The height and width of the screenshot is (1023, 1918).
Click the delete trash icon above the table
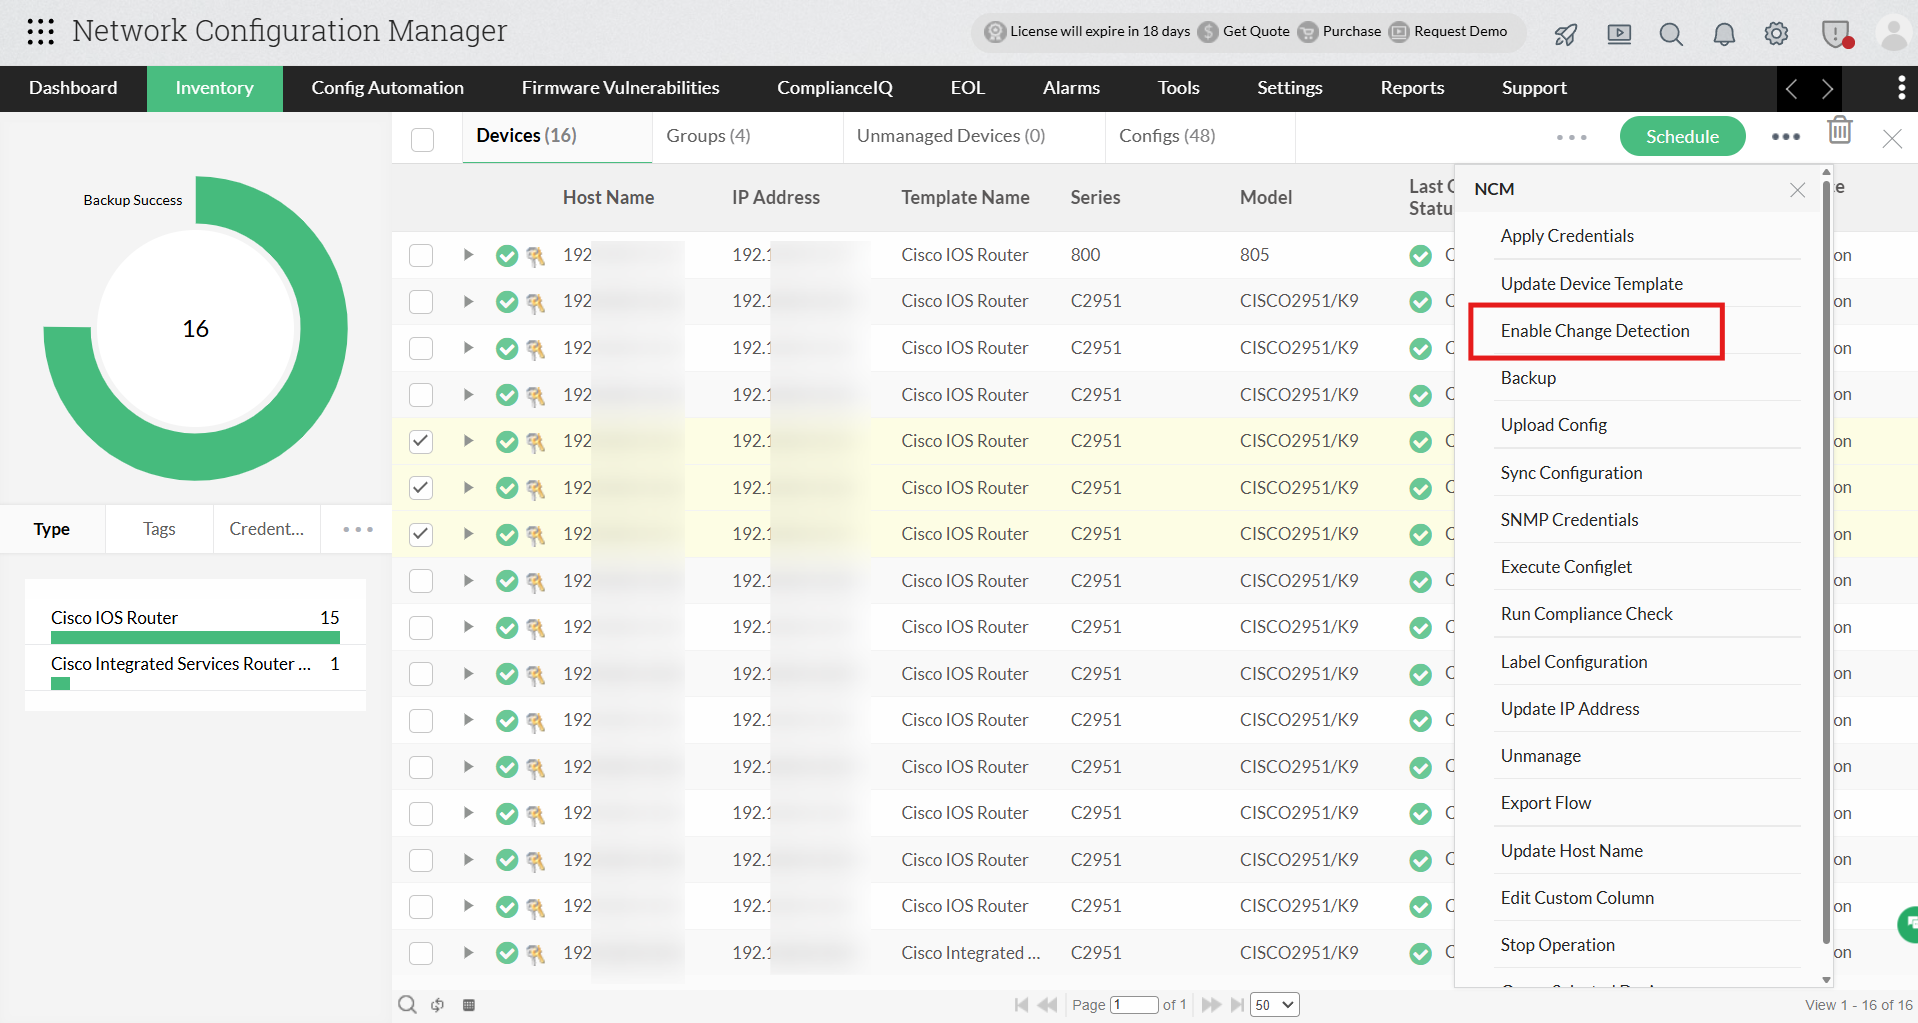pyautogui.click(x=1839, y=130)
